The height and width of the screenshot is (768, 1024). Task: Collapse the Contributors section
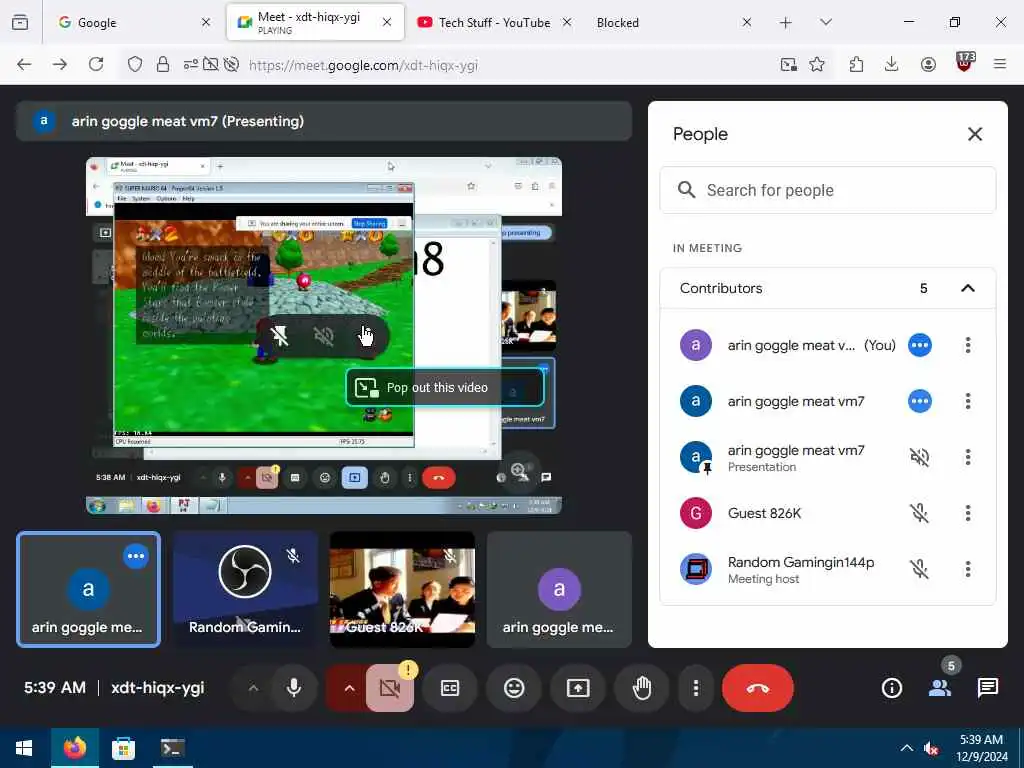(x=968, y=288)
